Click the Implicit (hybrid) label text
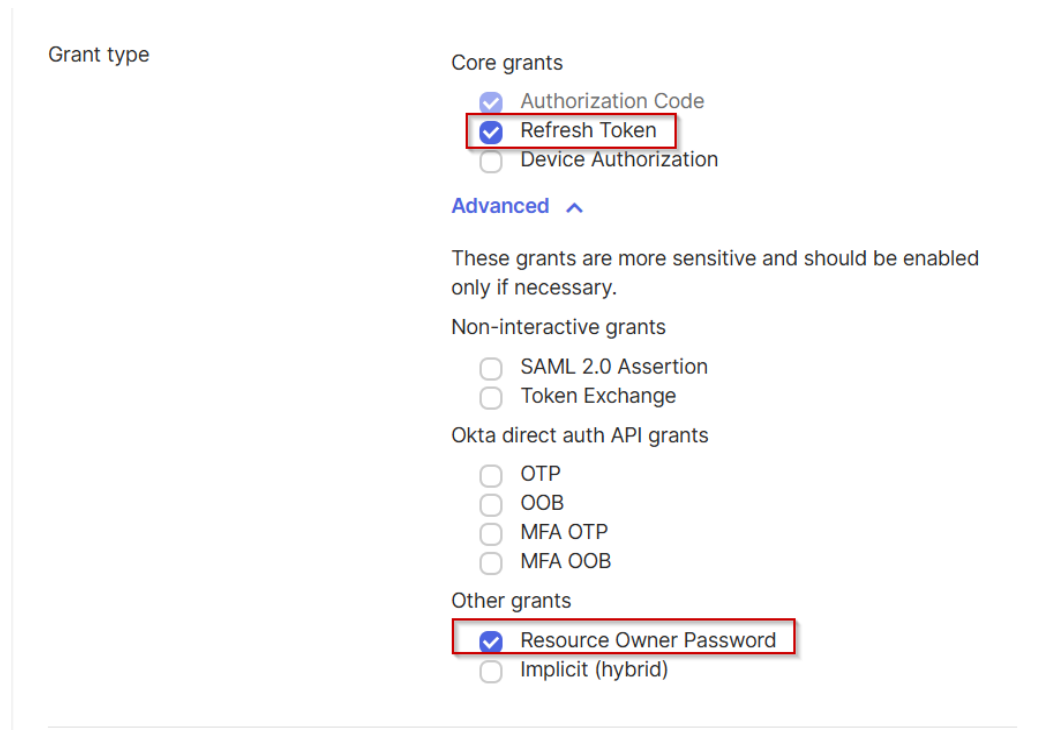The image size is (1048, 733). [594, 670]
